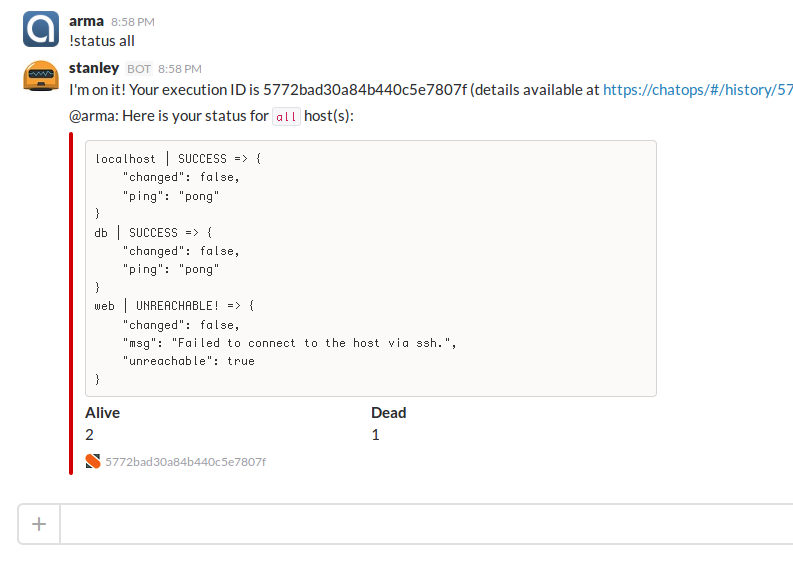Open arma's avatar profile picture
This screenshot has height=563, width=793.
tap(41, 29)
